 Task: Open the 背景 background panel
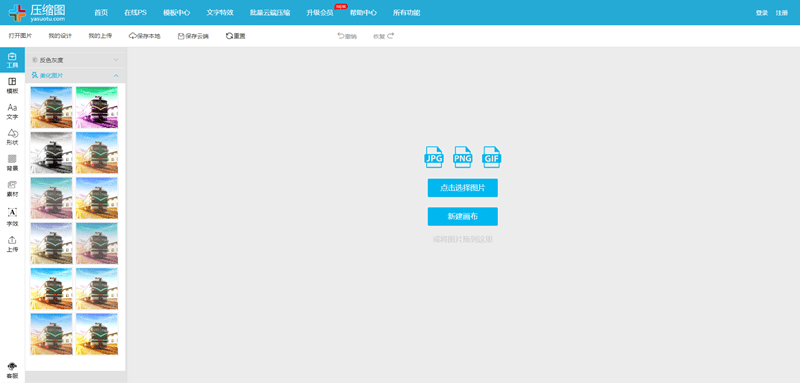click(12, 163)
